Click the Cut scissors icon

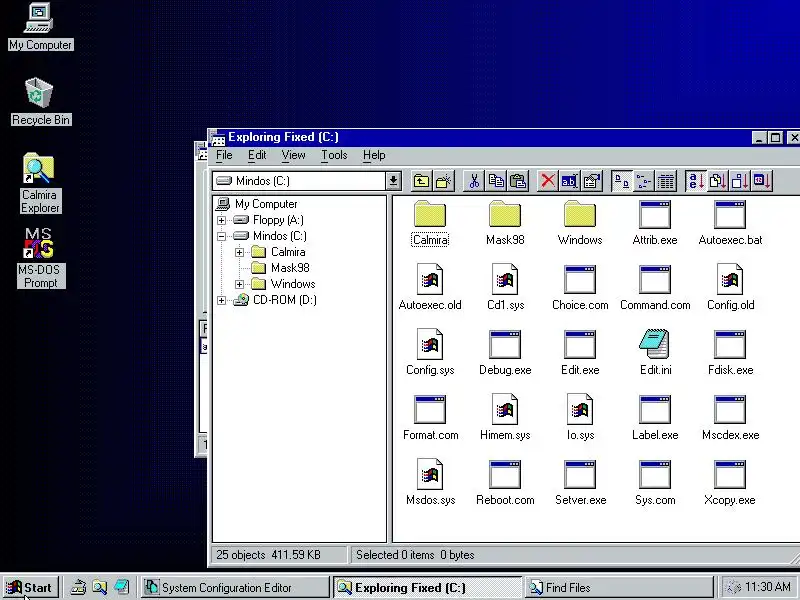474,181
